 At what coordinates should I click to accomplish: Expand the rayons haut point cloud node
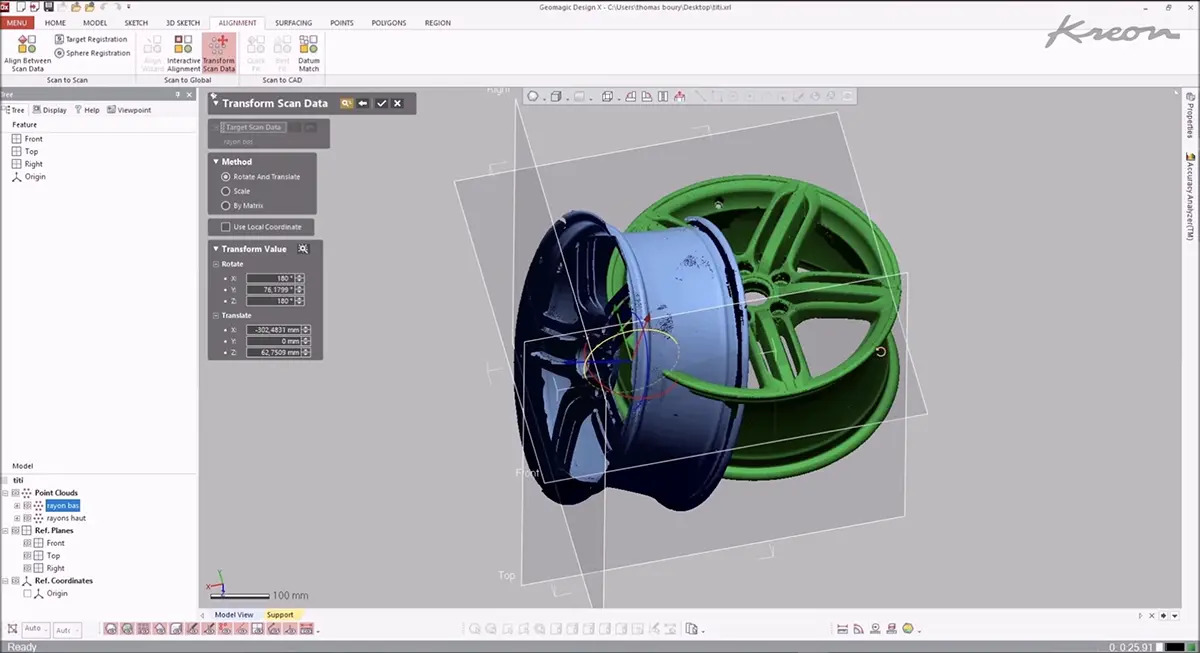pyautogui.click(x=17, y=518)
